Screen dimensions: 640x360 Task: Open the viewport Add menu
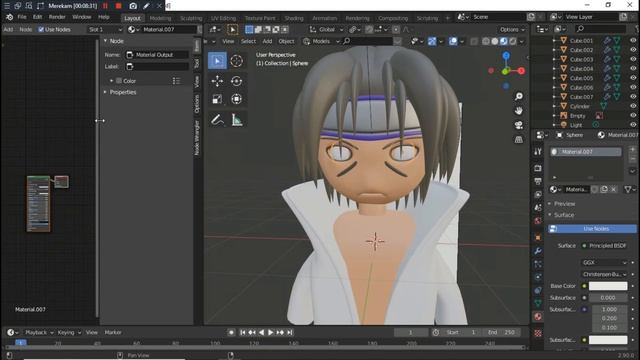point(267,41)
